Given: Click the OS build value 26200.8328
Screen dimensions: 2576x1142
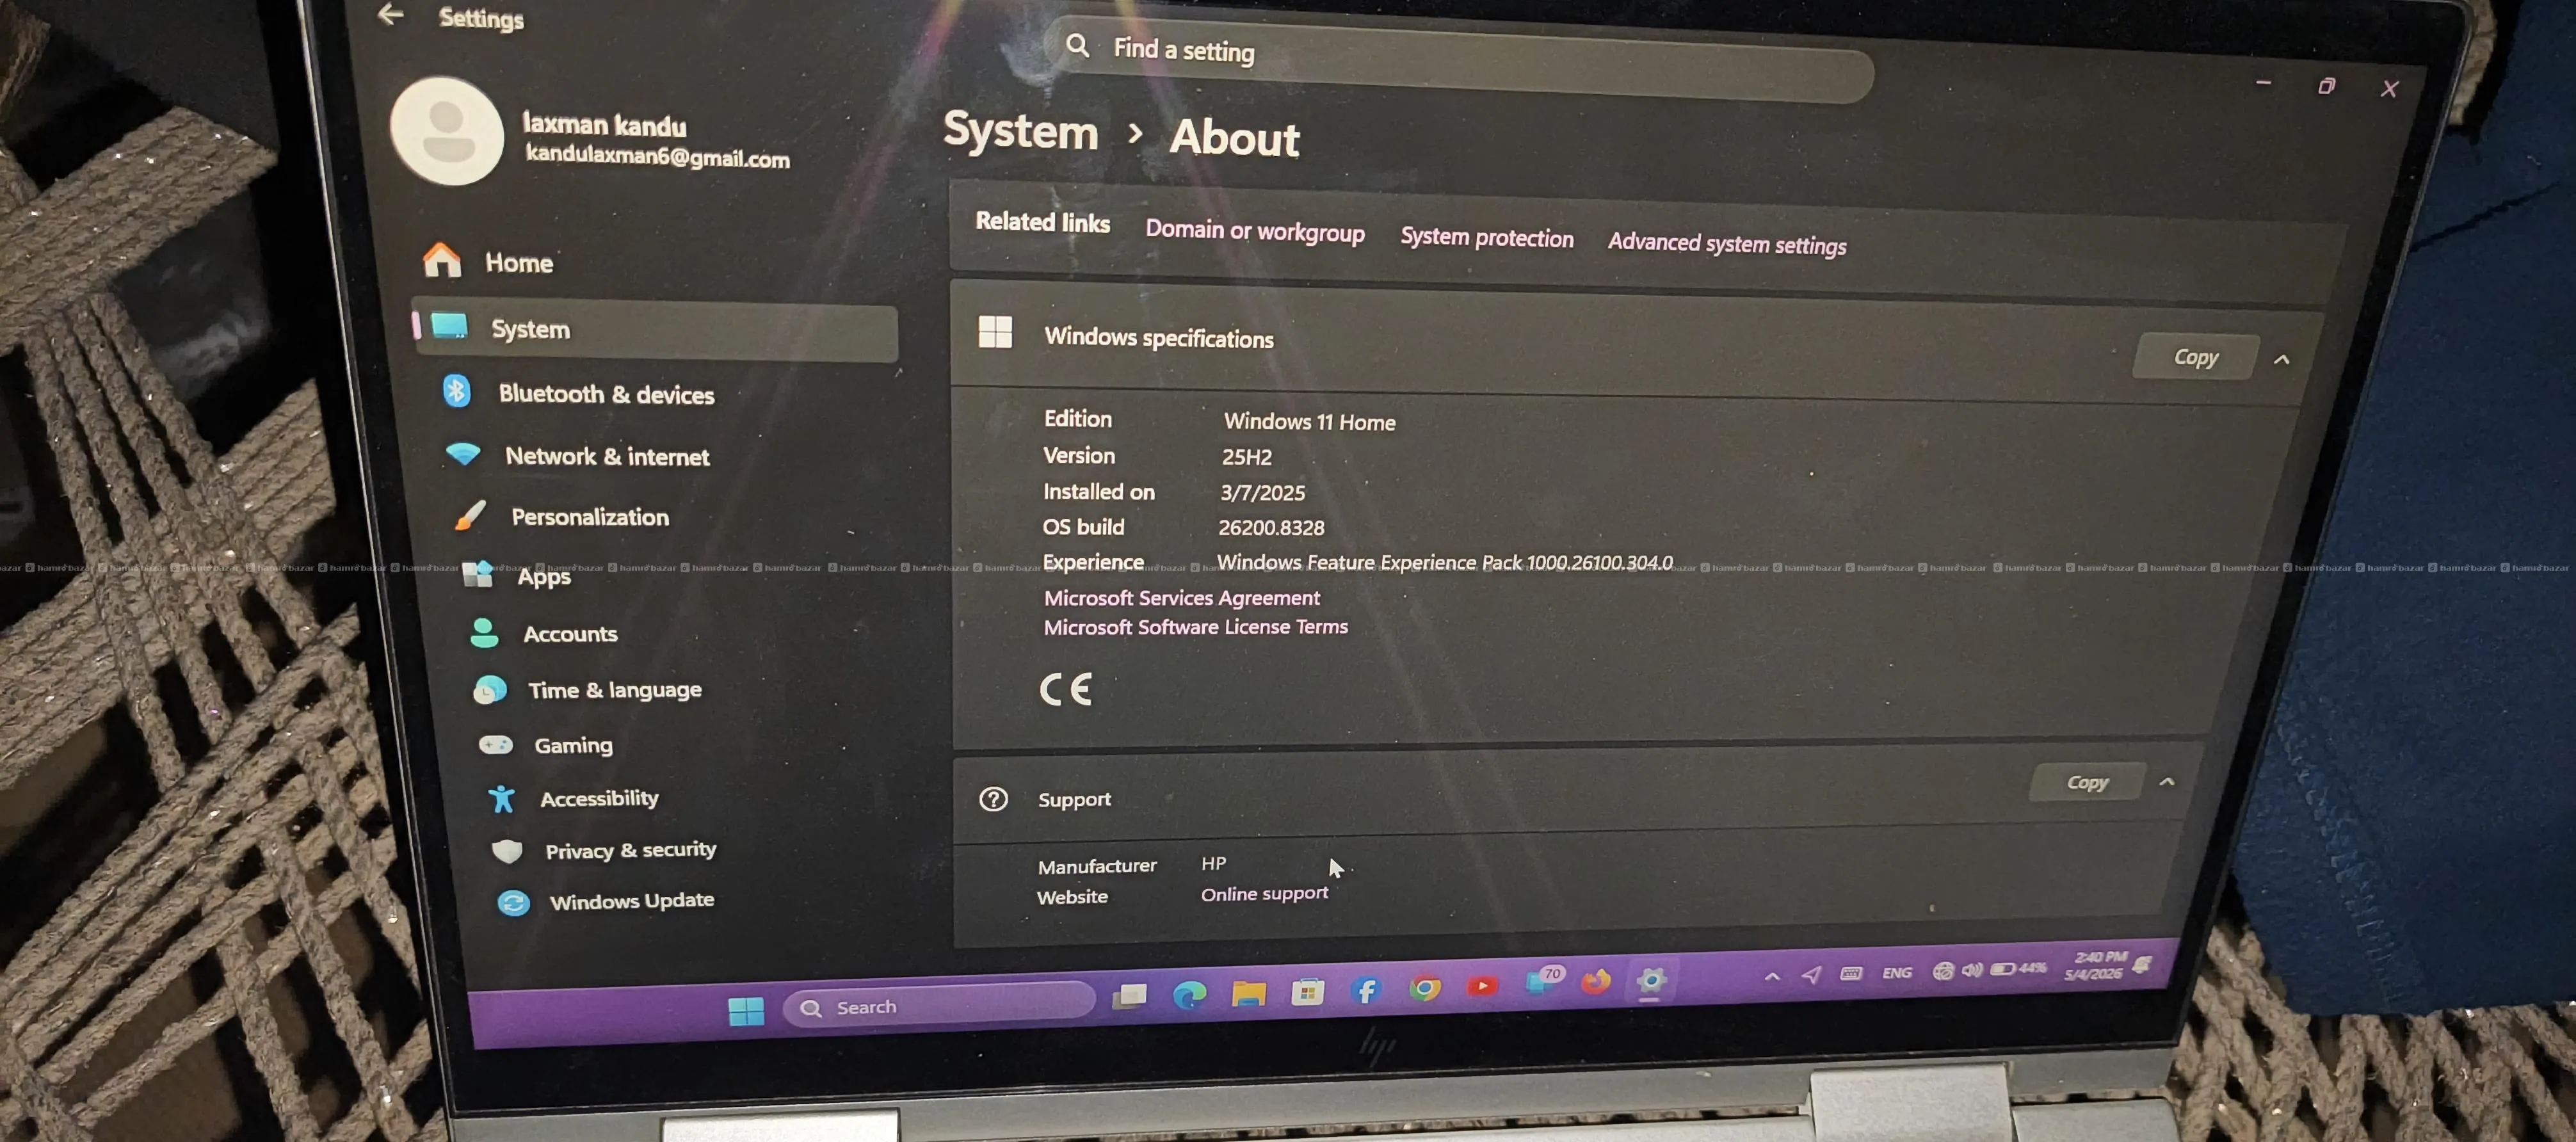Looking at the screenshot, I should 1271,527.
